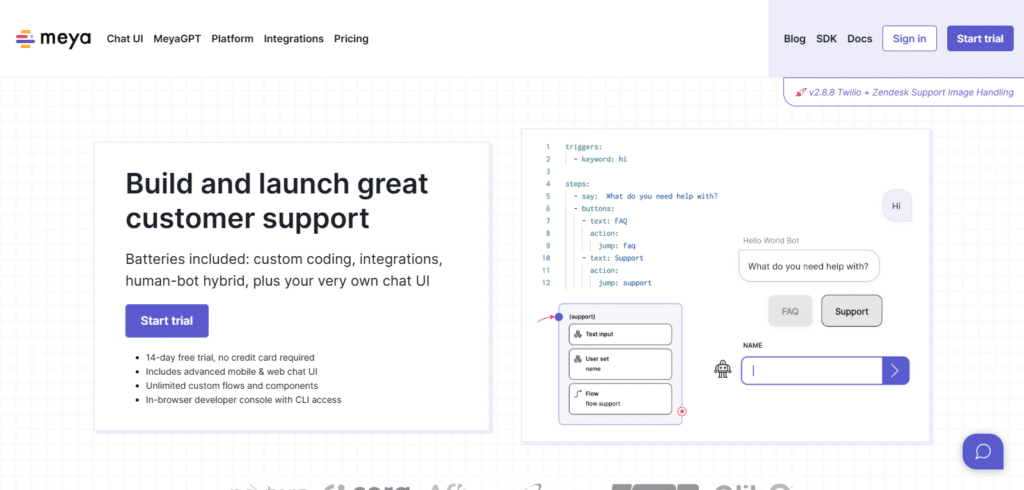Open the MeyaGPT menu item

pyautogui.click(x=177, y=39)
